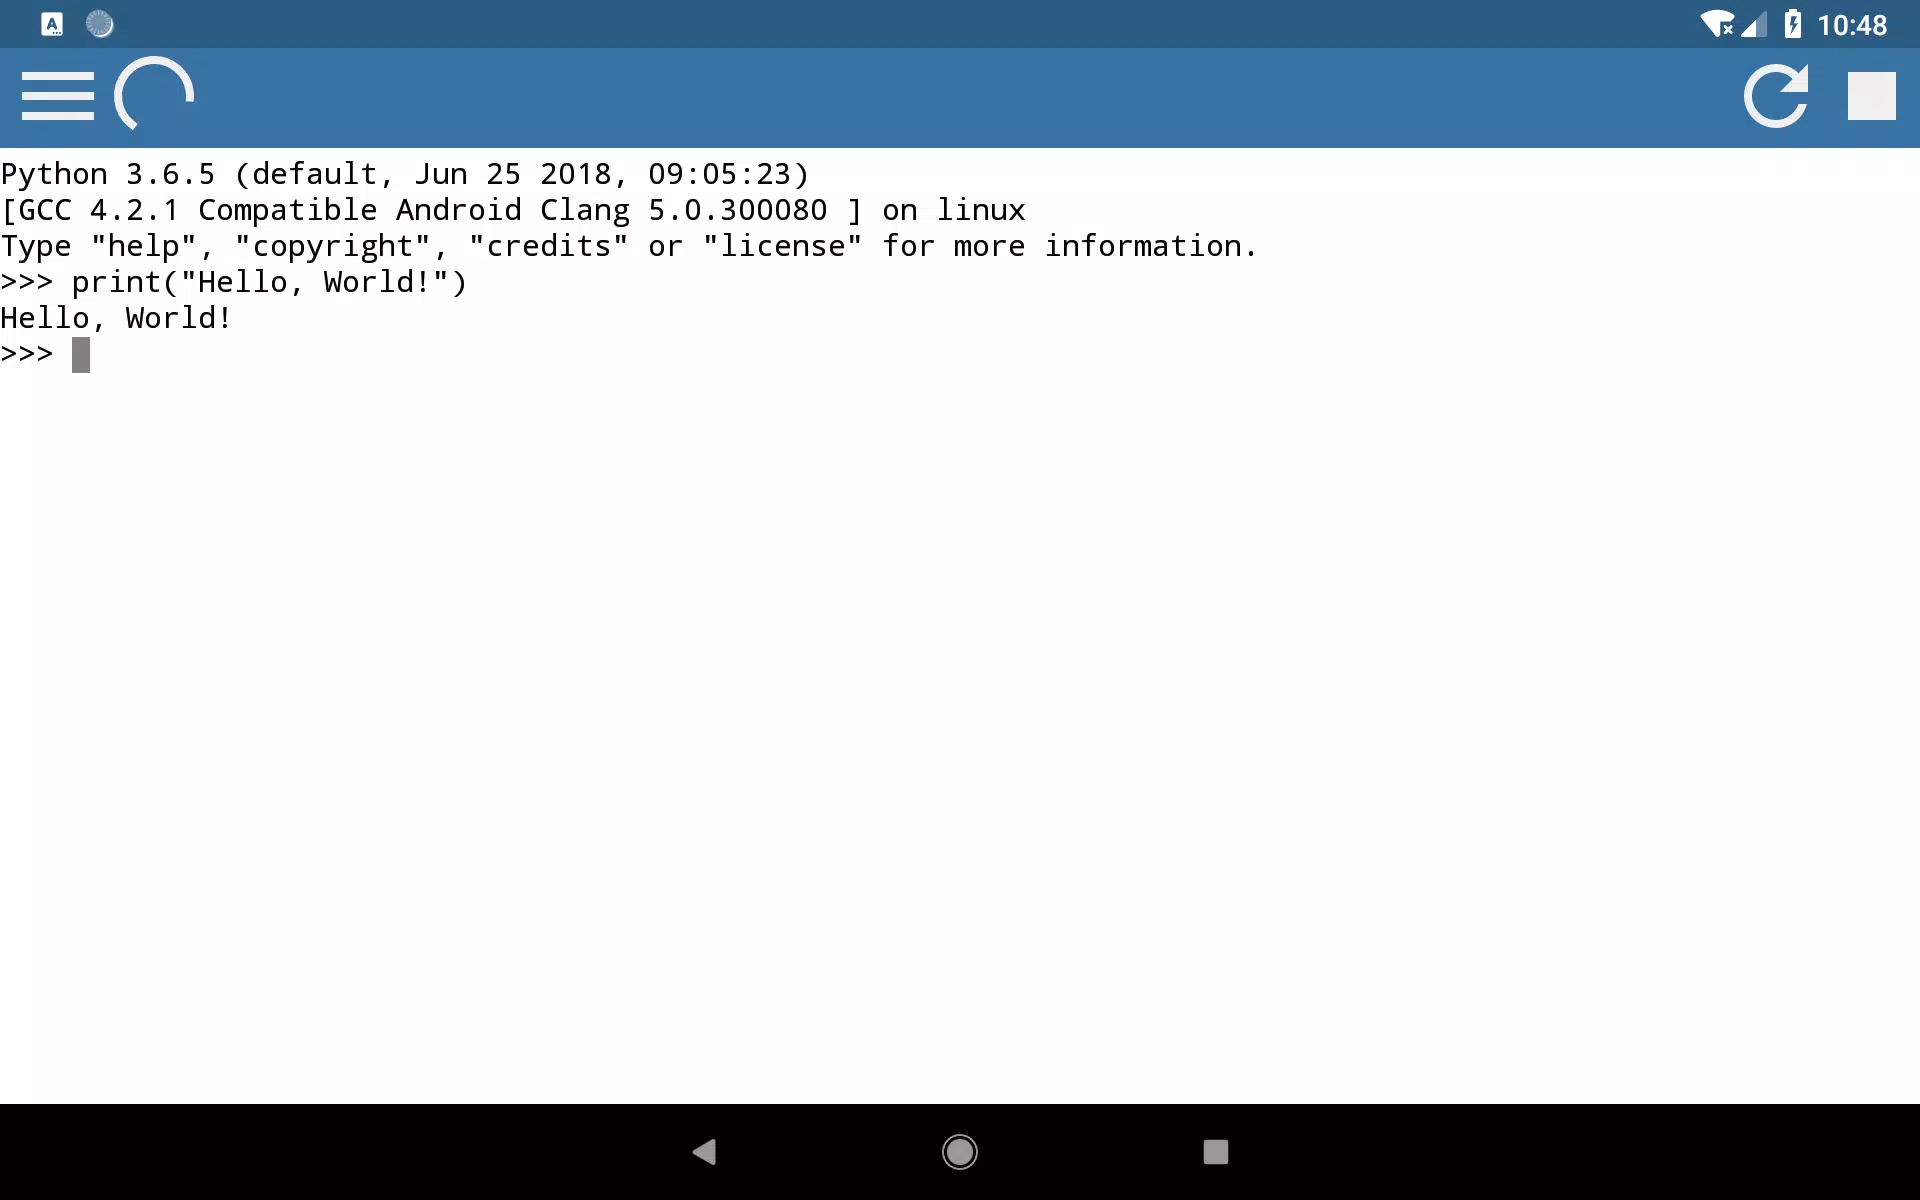Tap the Wi-Fi status icon
The image size is (1920, 1200).
tap(1718, 24)
